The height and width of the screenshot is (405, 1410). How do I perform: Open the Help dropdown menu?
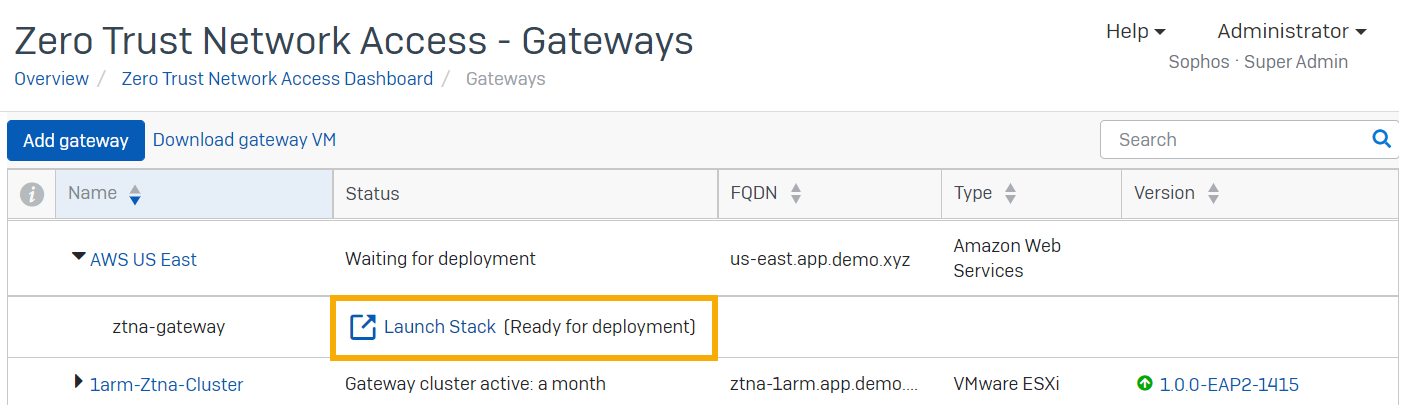click(1135, 31)
